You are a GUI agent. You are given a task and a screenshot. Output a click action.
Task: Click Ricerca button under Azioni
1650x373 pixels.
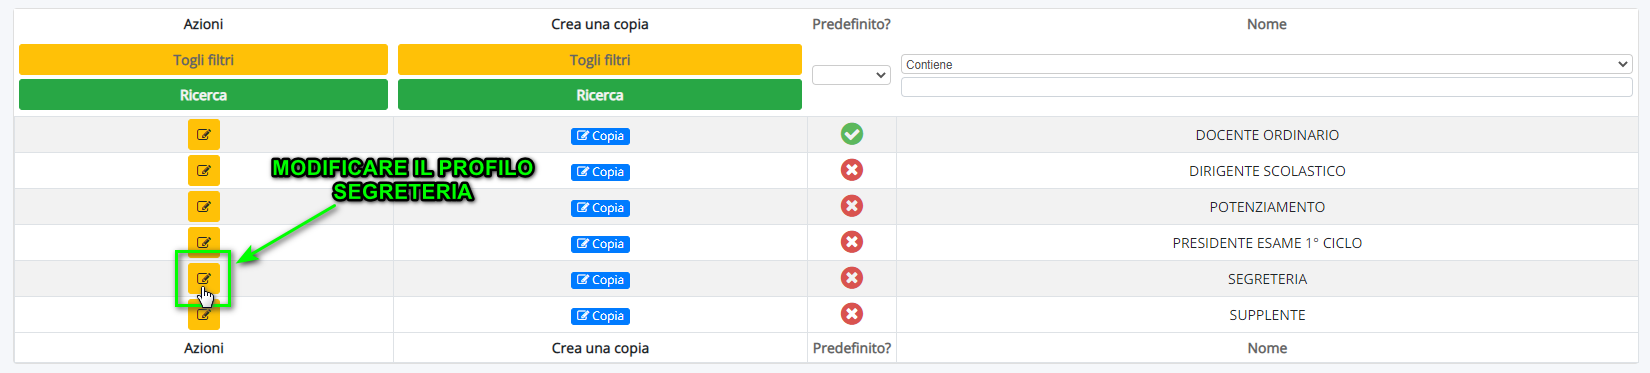203,95
